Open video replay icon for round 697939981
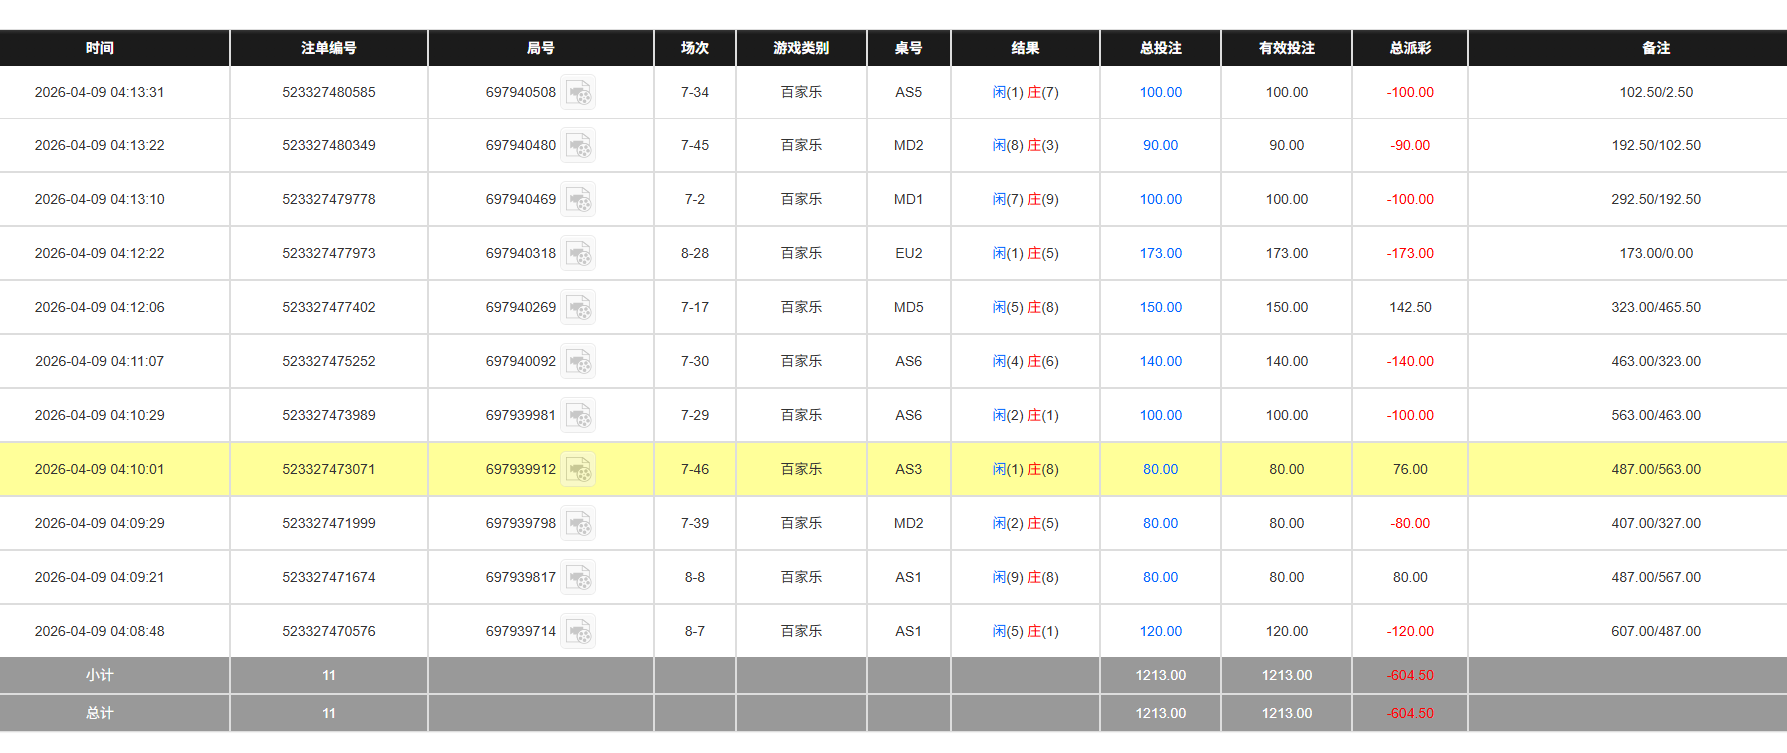 point(578,416)
